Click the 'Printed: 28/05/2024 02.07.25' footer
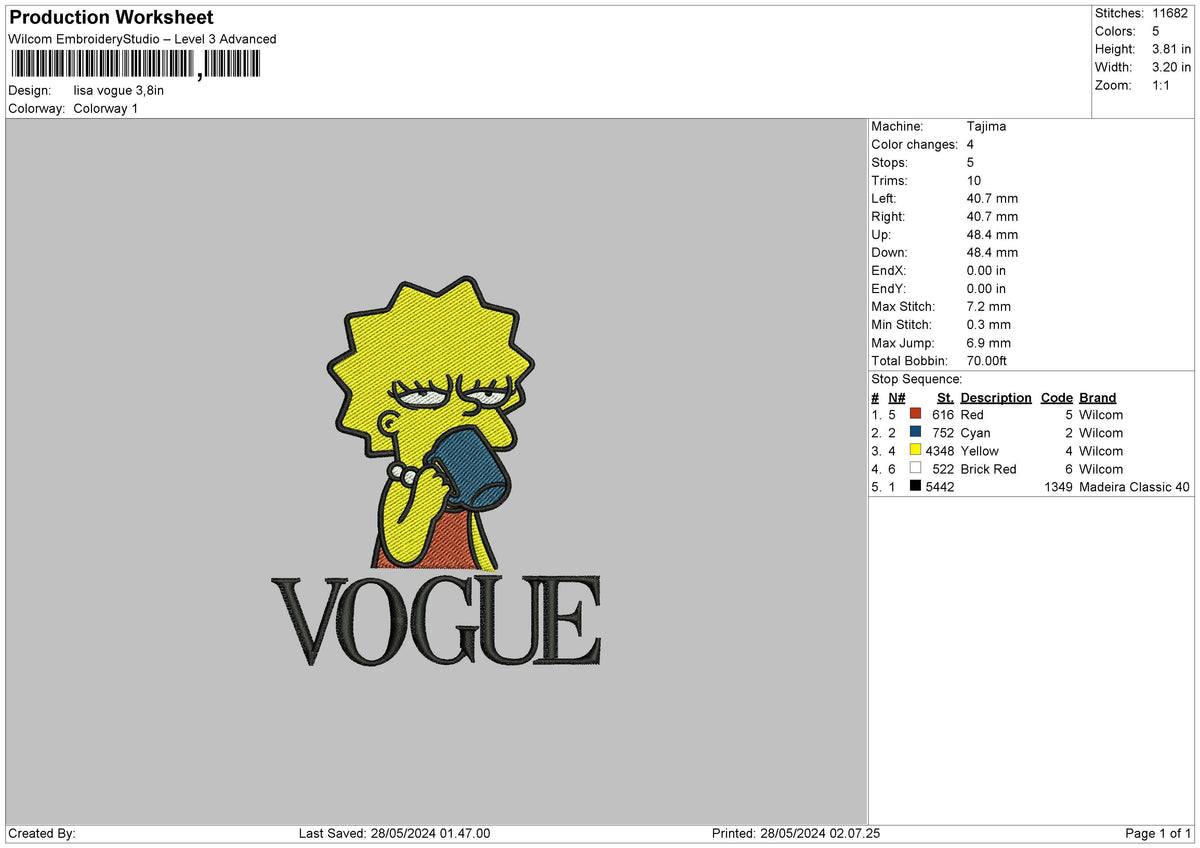Viewport: 1200px width, 848px height. click(x=795, y=833)
